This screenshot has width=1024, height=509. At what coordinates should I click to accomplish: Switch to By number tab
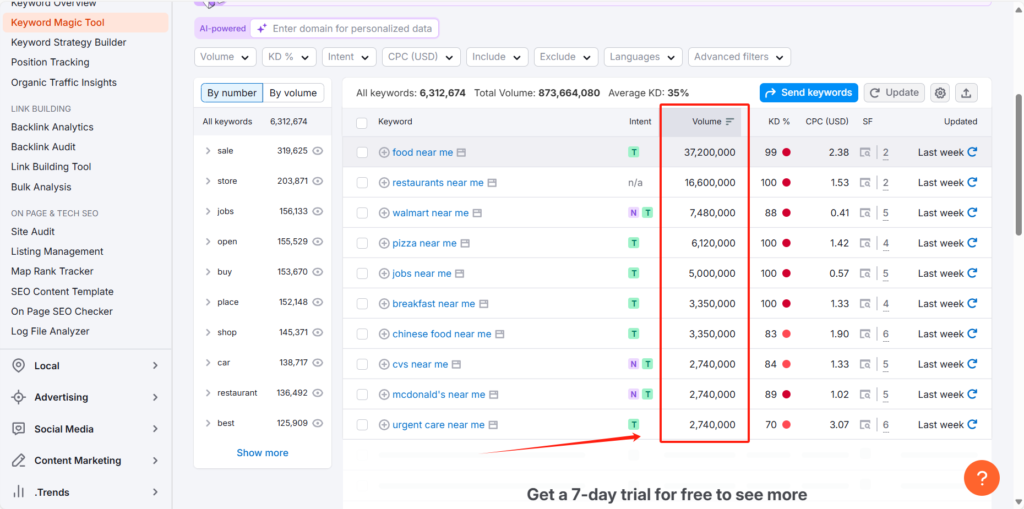click(232, 93)
